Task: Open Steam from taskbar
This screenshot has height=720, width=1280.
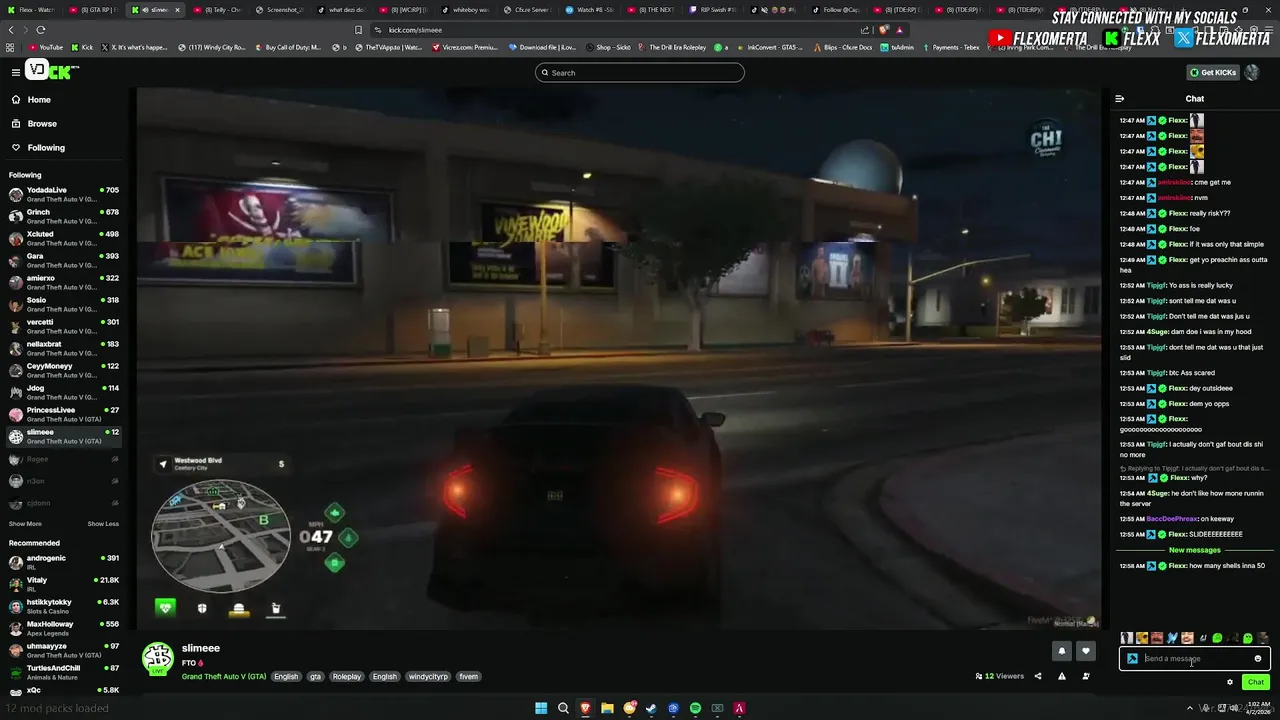Action: coord(651,708)
